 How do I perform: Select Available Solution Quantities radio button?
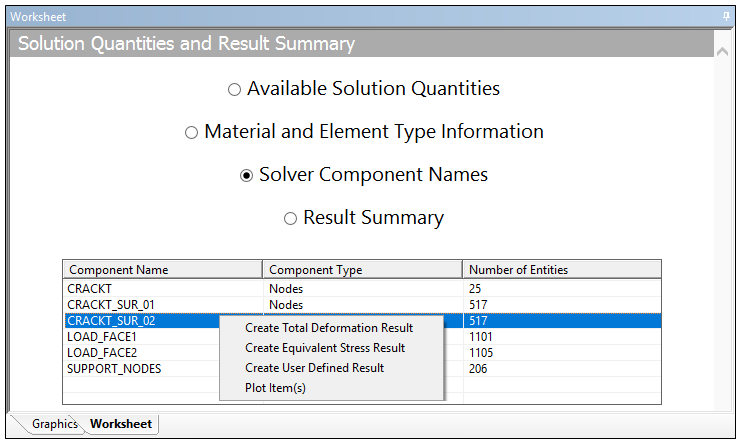pyautogui.click(x=235, y=89)
